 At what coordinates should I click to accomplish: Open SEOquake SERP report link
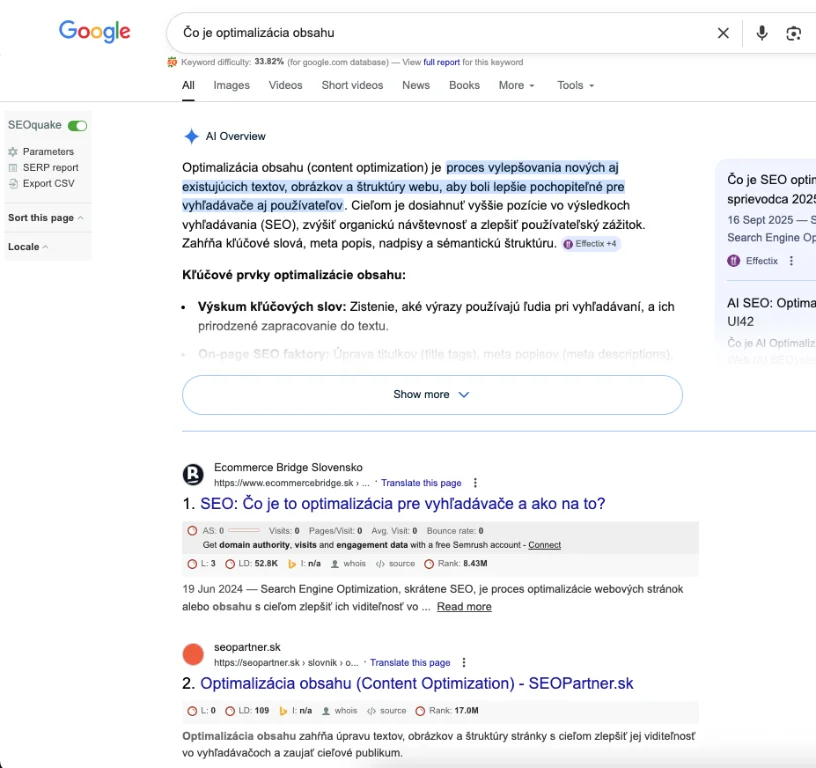point(50,168)
